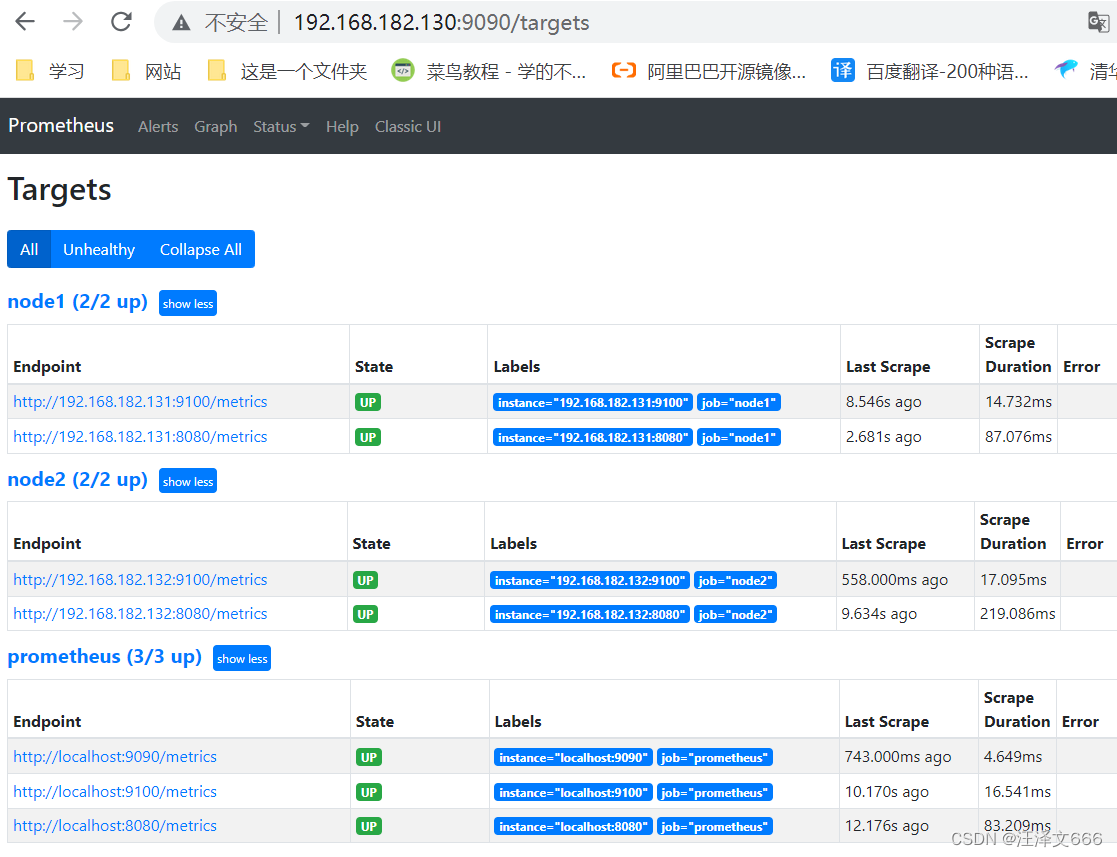Open the 这是一个文件夹 bookmark folder
Screen dimensions: 1117x857
[x=287, y=71]
